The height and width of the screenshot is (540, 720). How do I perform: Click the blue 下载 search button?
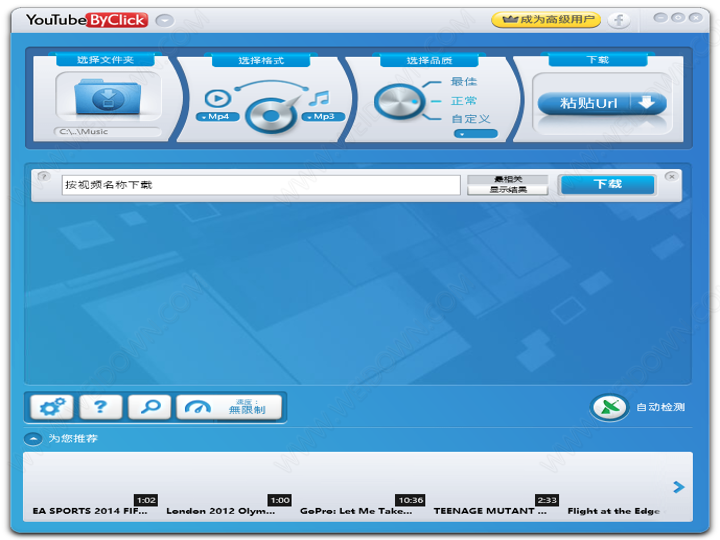point(607,185)
